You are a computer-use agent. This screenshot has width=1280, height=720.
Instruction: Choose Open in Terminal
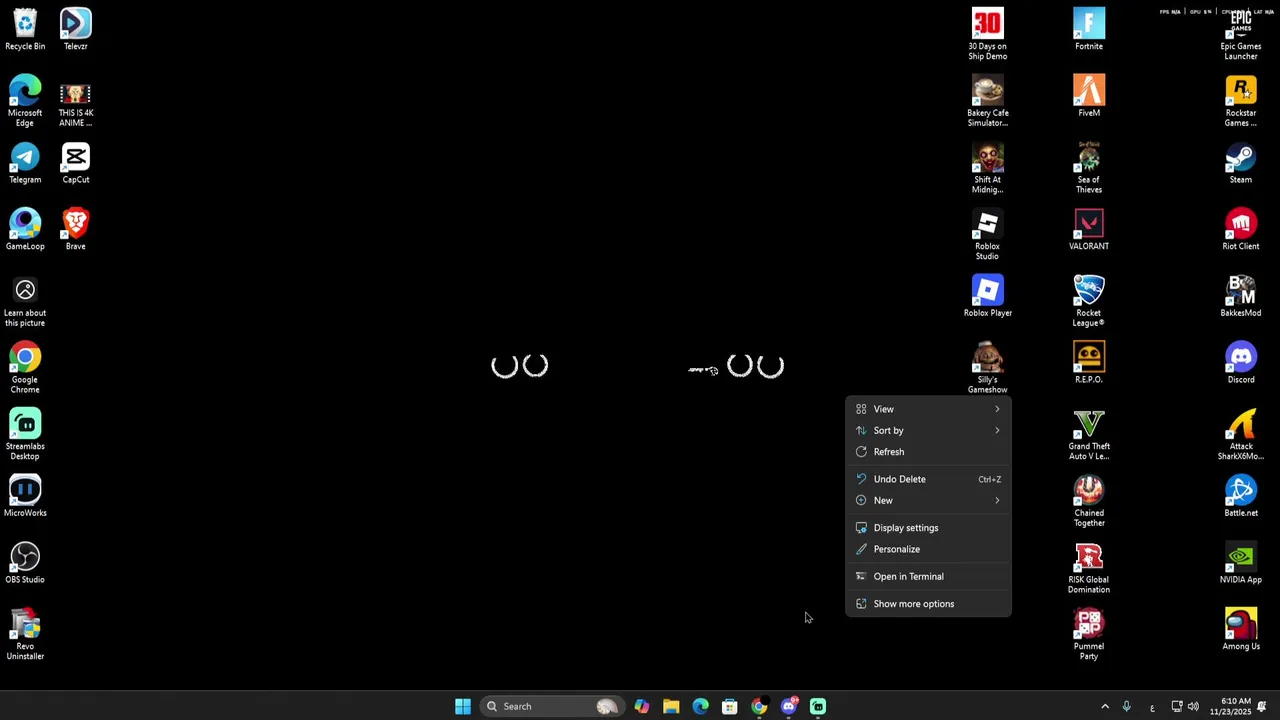[929, 576]
